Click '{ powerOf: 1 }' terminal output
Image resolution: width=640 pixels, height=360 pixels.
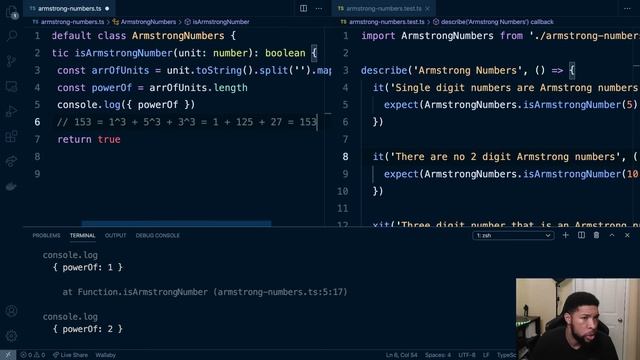(87, 267)
